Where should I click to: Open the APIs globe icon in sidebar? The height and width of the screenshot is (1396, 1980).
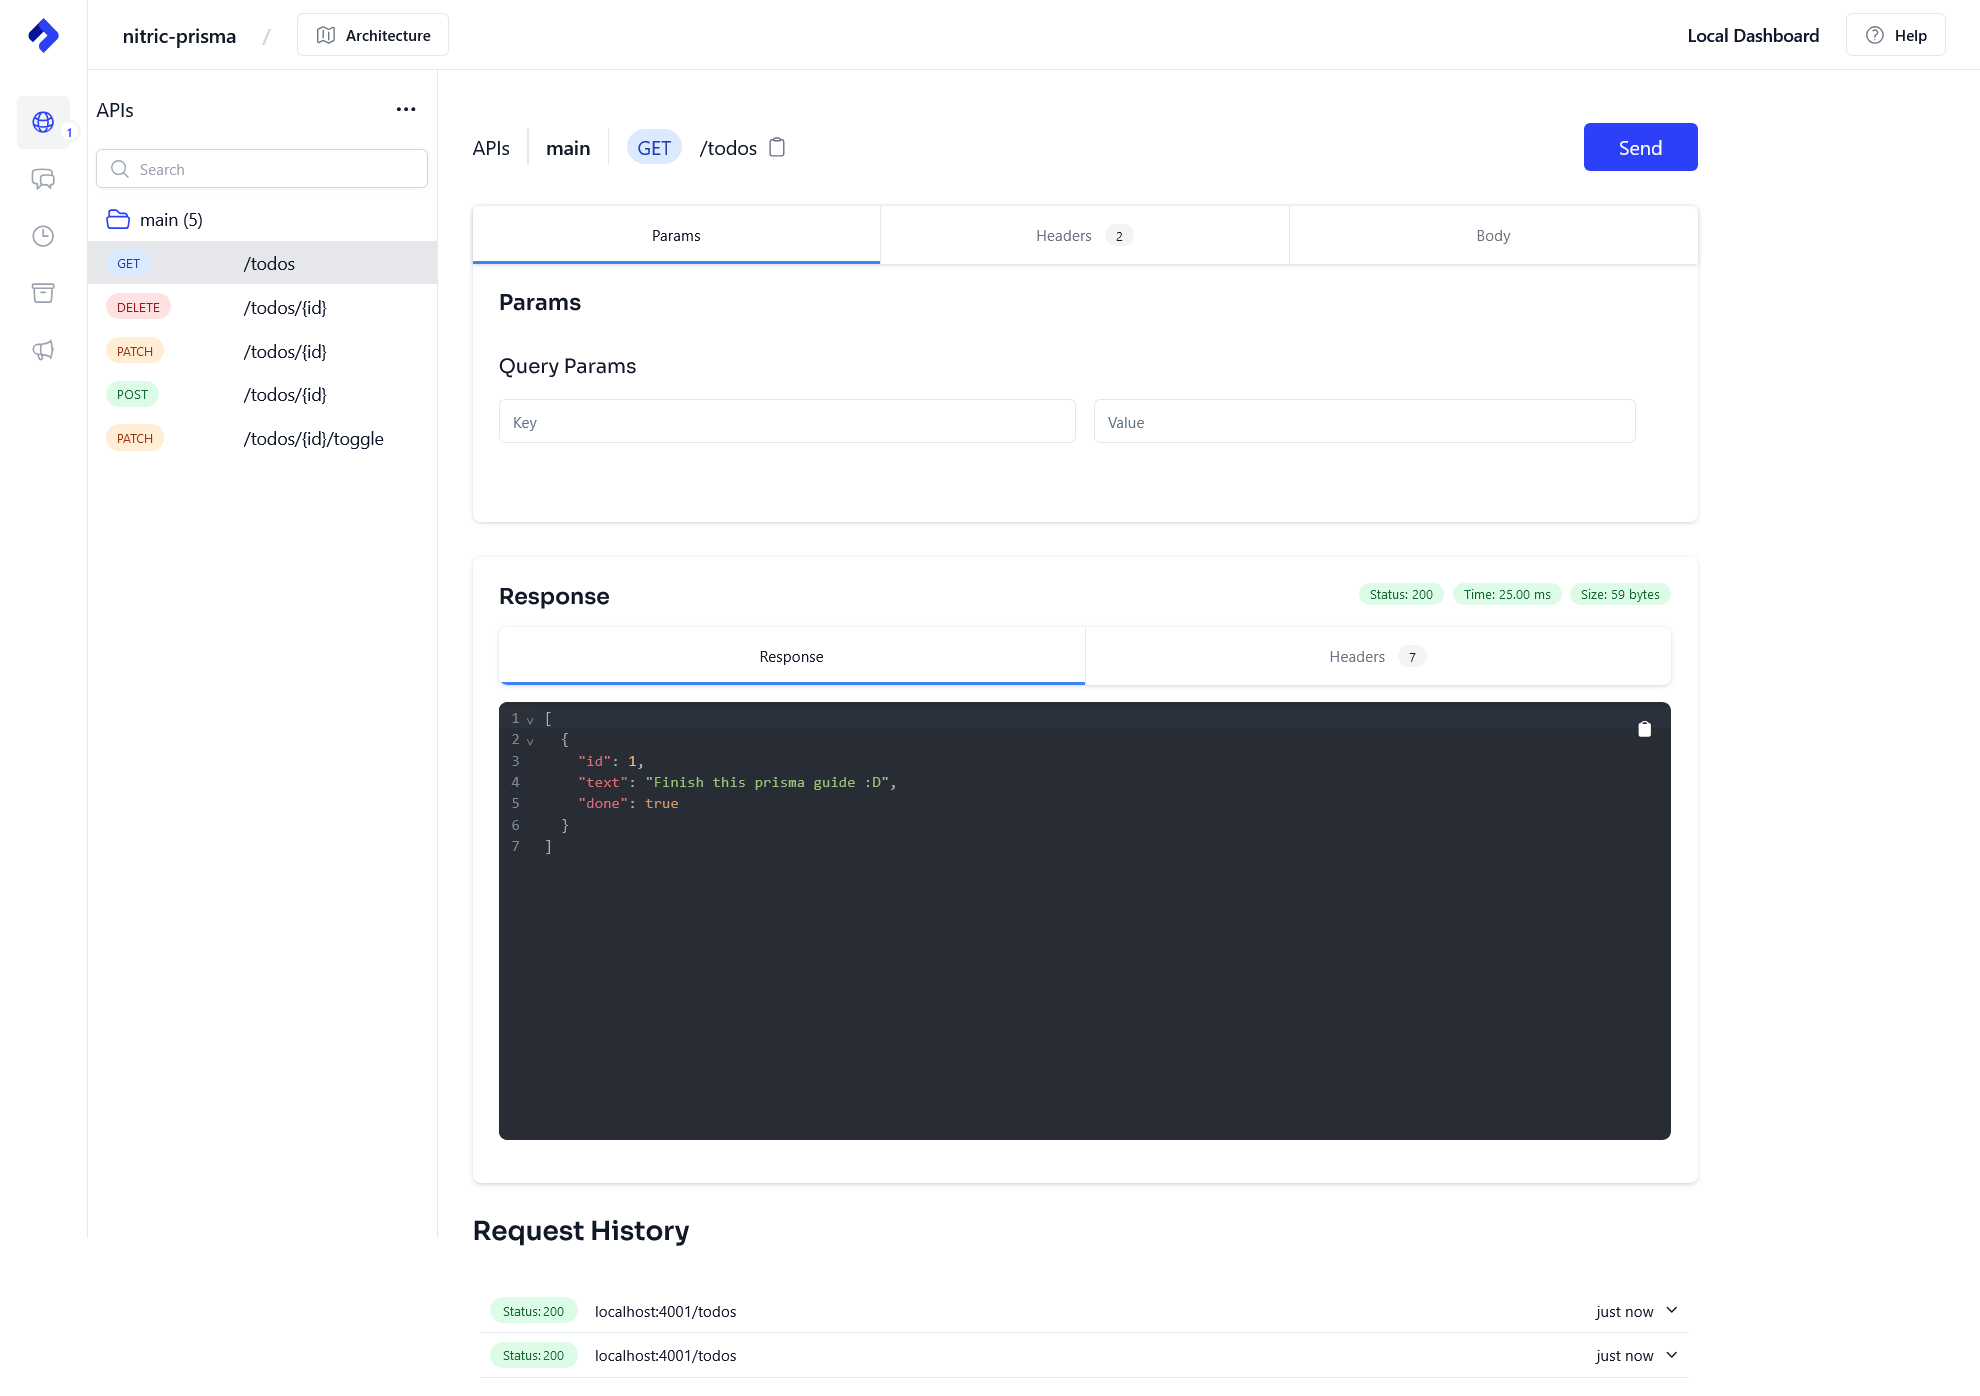click(x=43, y=122)
